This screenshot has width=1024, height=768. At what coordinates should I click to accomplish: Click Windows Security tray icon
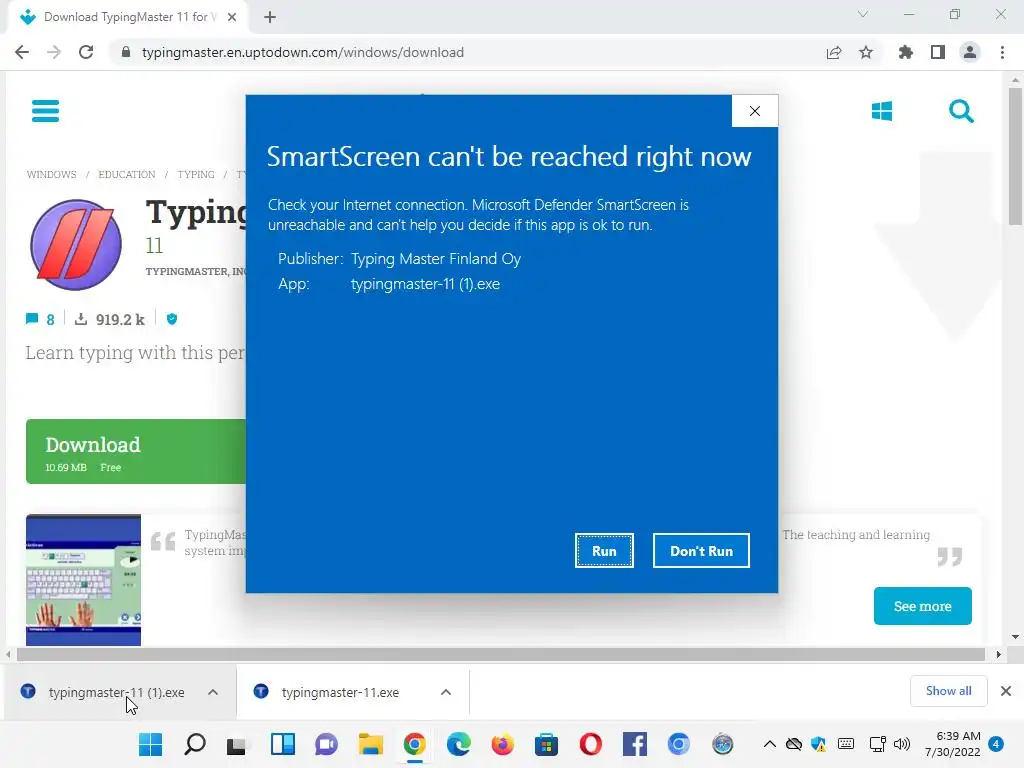pos(819,744)
